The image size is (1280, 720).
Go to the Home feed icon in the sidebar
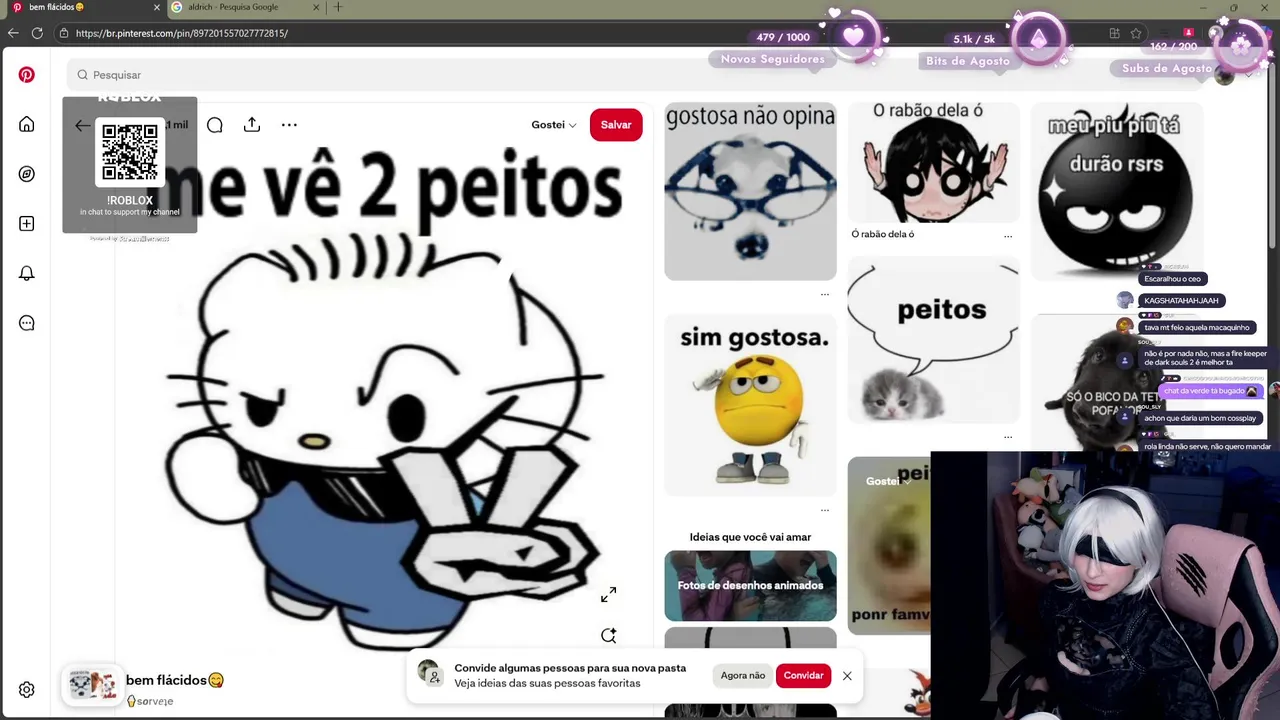[27, 124]
